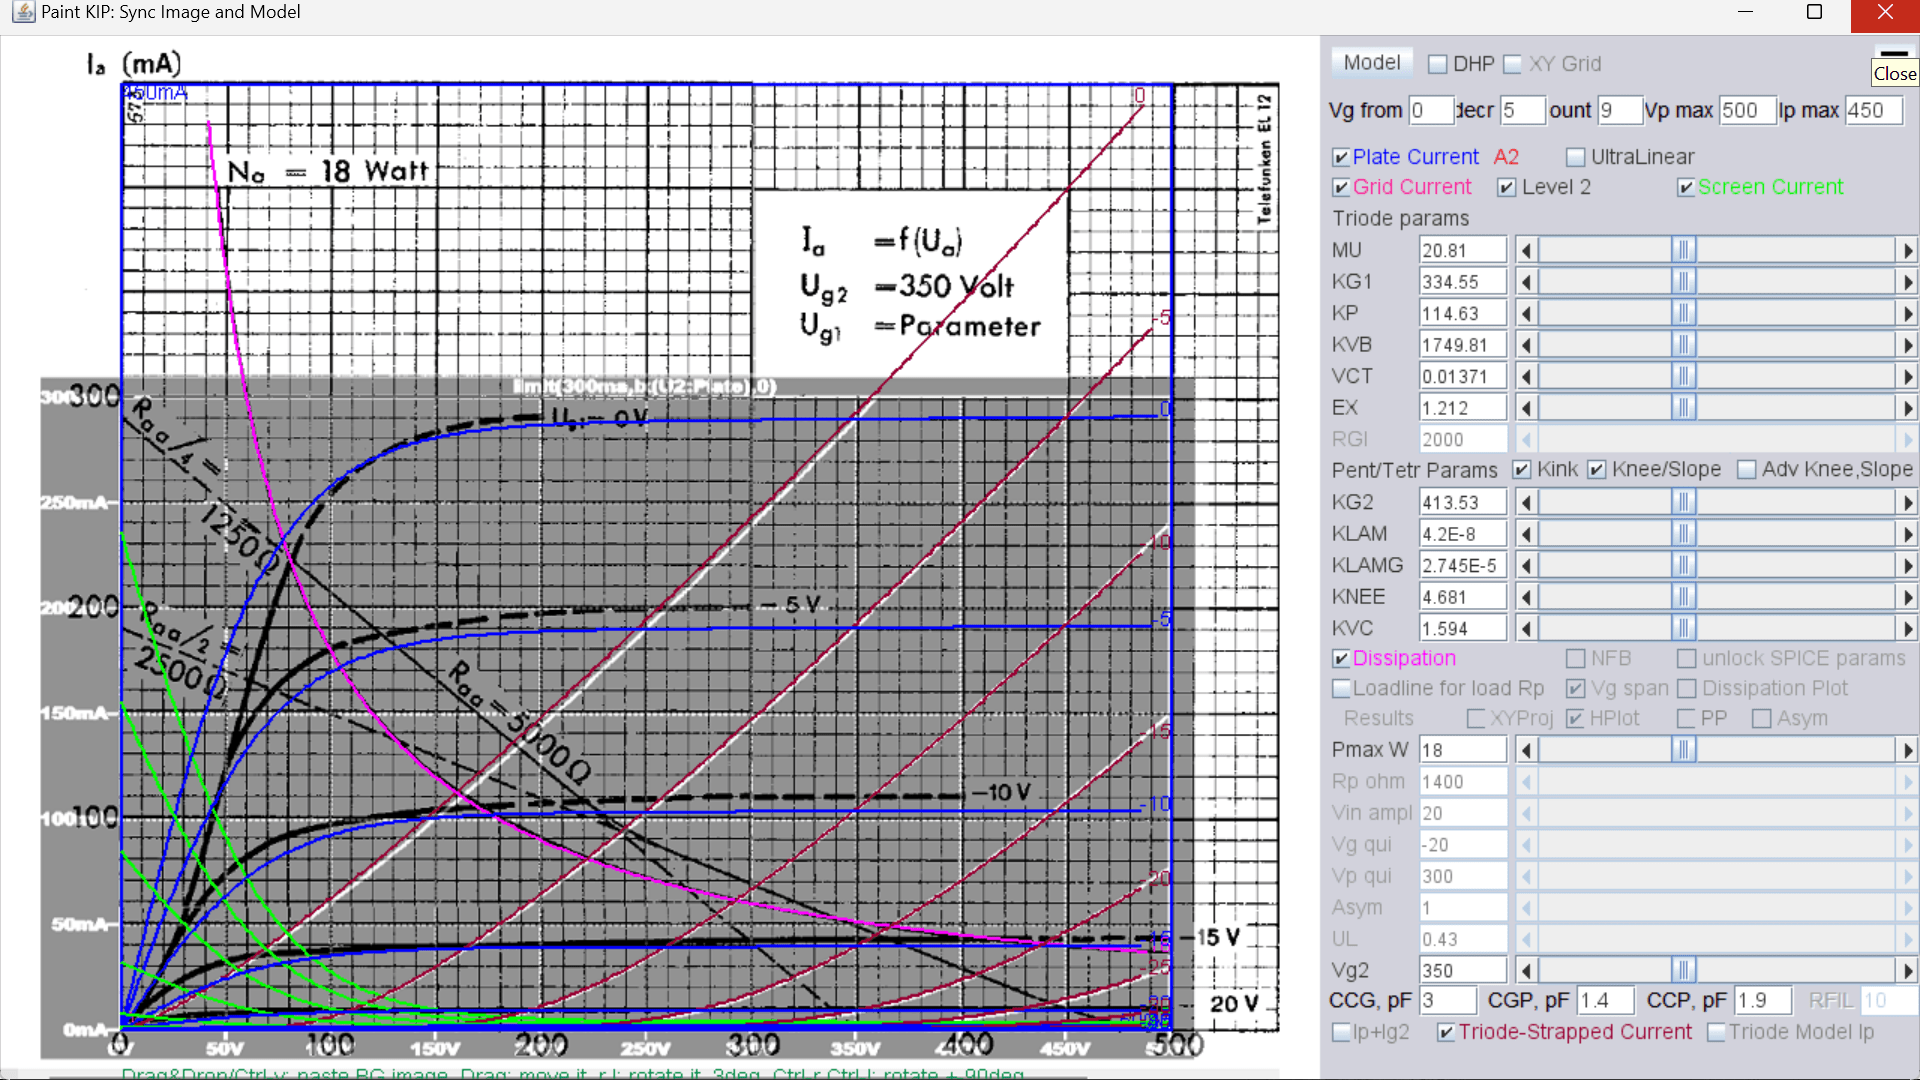The height and width of the screenshot is (1080, 1920).
Task: Enable Triode Model Ip checkbox
Action: point(1716,1032)
